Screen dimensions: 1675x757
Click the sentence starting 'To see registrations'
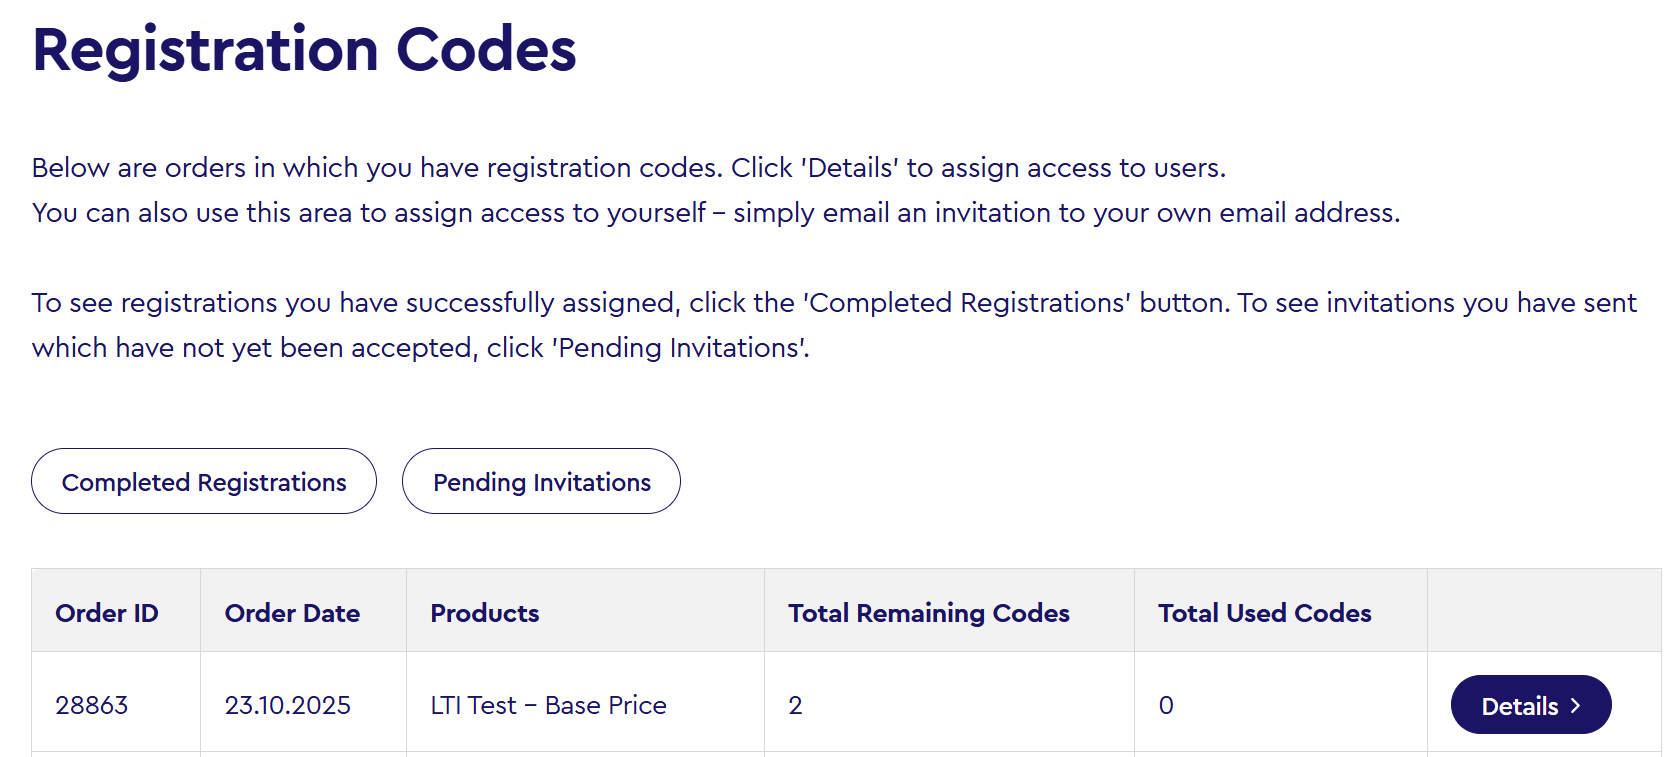pos(834,302)
